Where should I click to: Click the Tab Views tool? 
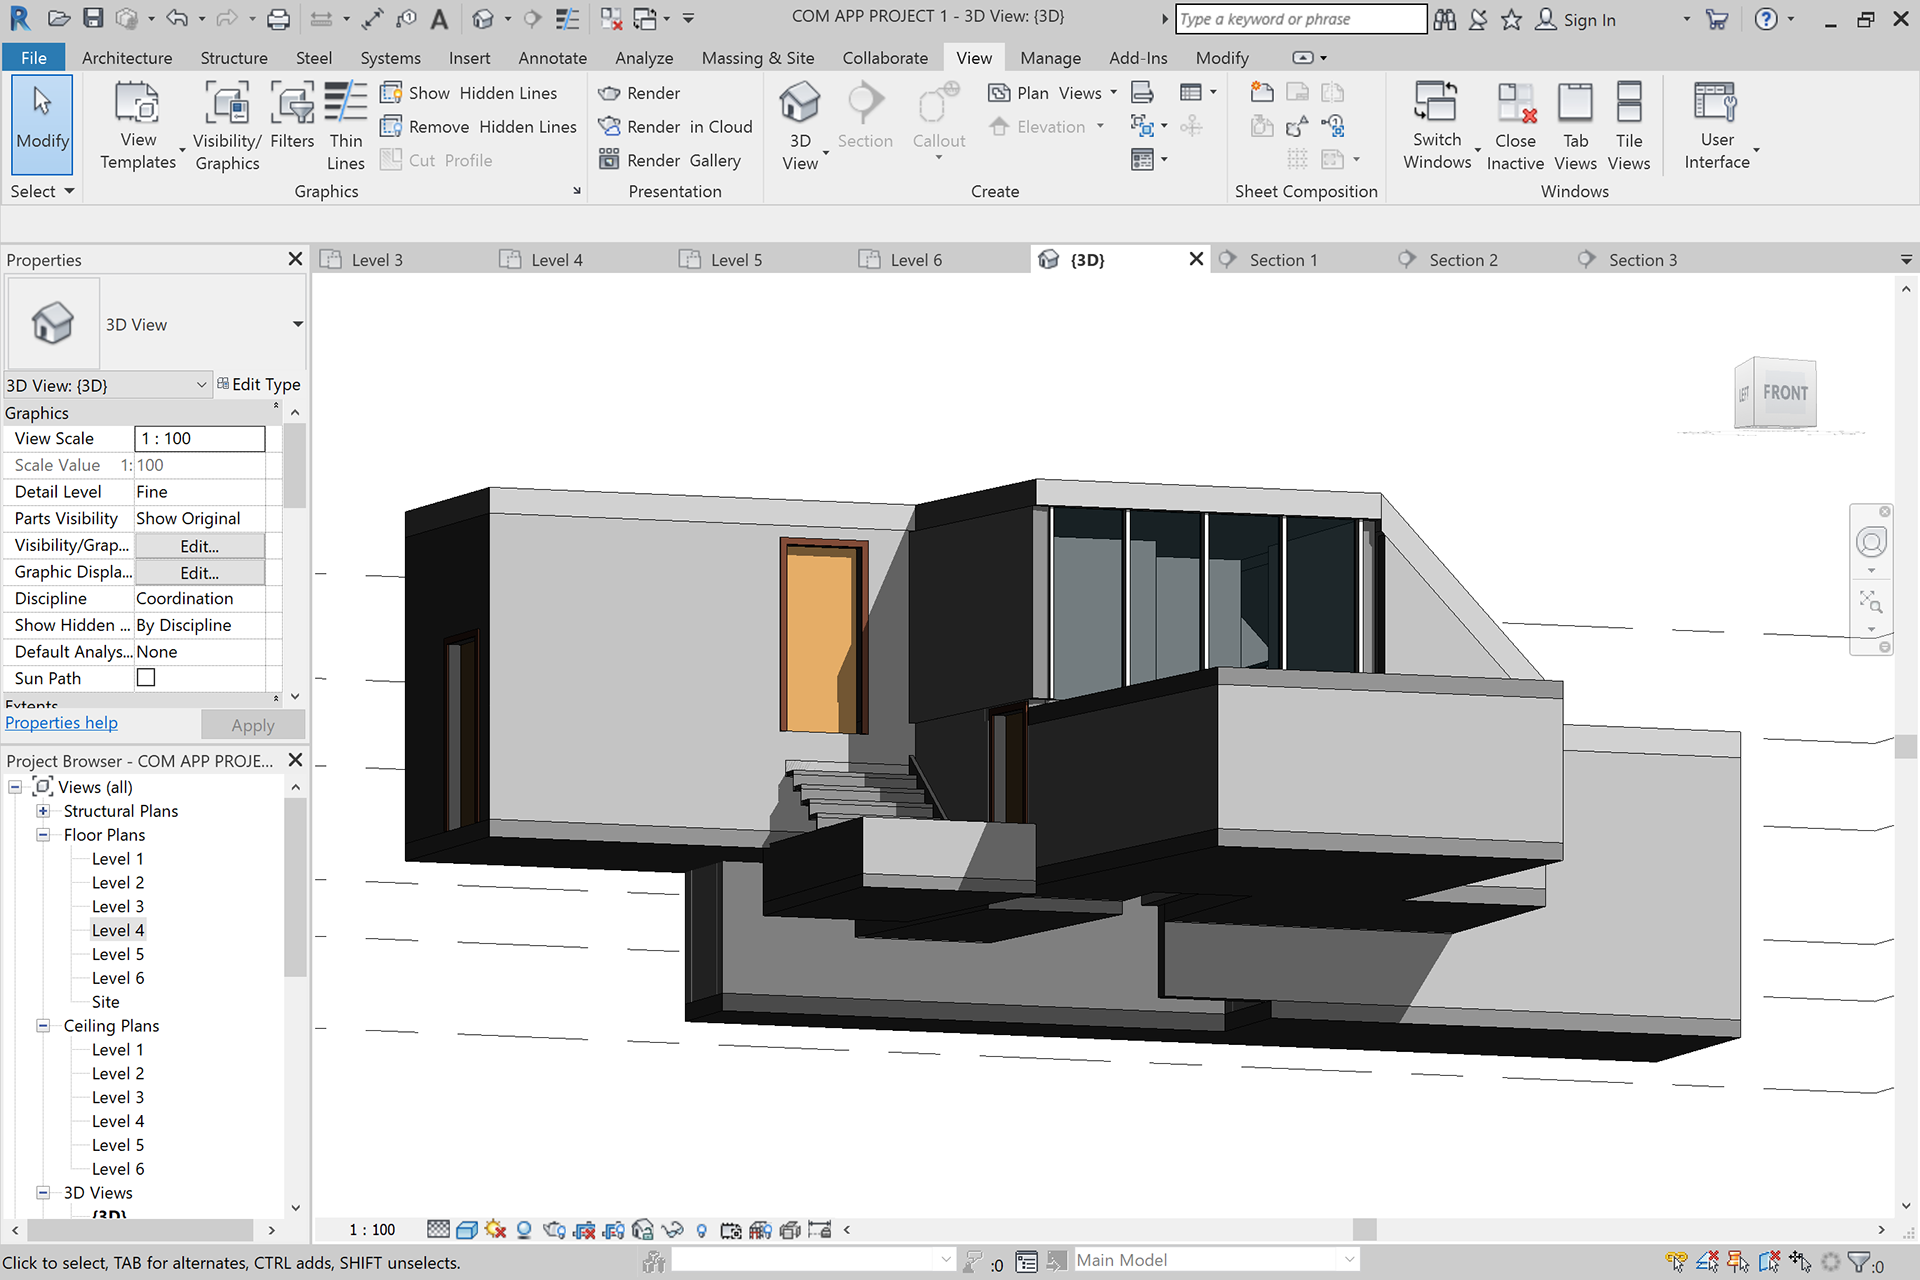[x=1576, y=126]
